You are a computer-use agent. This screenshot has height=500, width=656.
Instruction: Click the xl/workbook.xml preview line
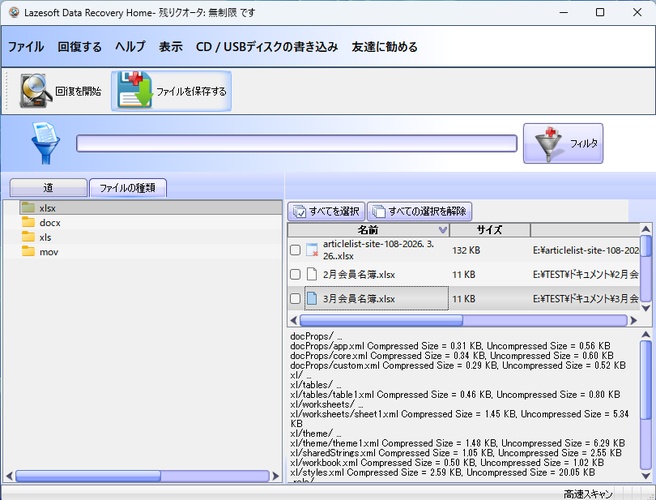447,462
